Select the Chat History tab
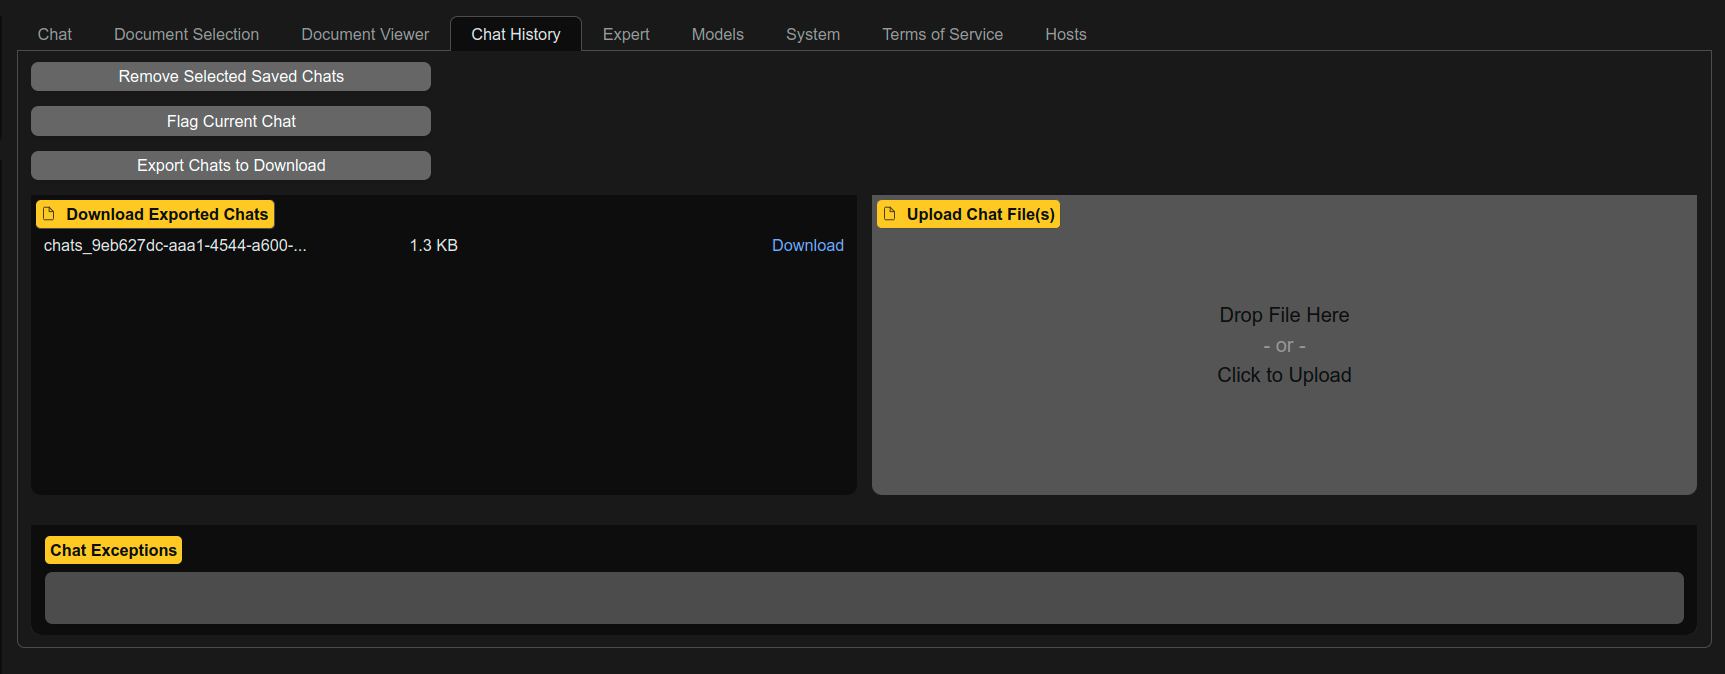Image resolution: width=1725 pixels, height=674 pixels. pos(515,34)
